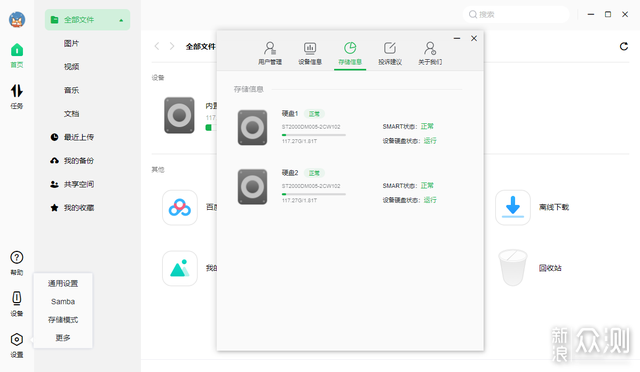This screenshot has width=640, height=372.
Task: Select the 关于我们 about us tab
Action: tap(430, 53)
